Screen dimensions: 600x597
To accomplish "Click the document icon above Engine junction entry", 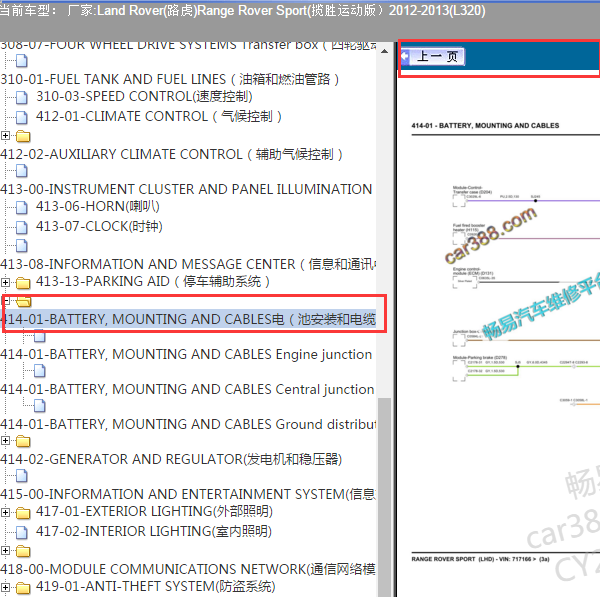I will click(x=39, y=337).
